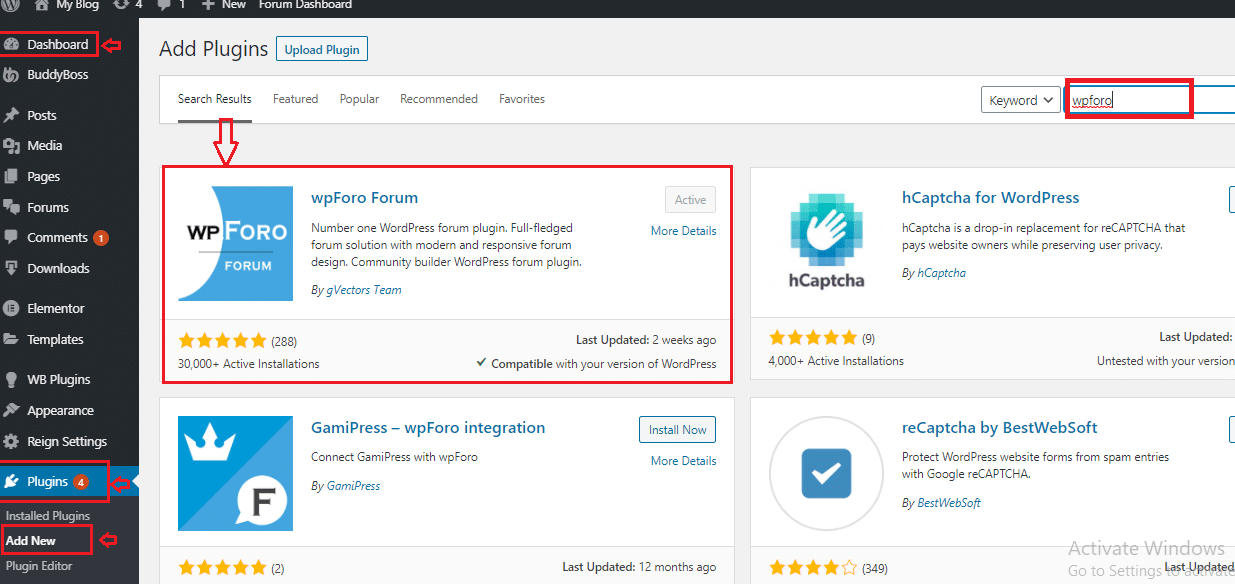Viewport: 1235px width, 584px height.
Task: Click the gVectors Team author link
Action: pyautogui.click(x=363, y=290)
